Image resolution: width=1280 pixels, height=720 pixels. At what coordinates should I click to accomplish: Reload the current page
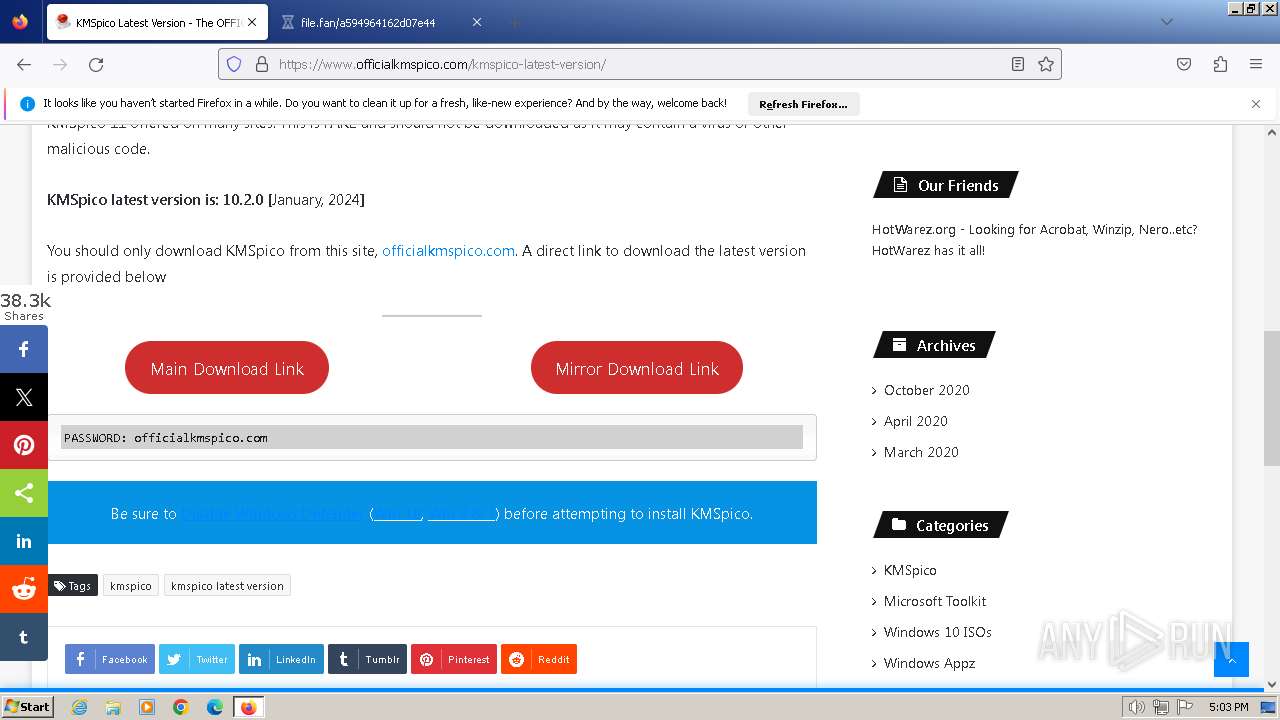(96, 64)
